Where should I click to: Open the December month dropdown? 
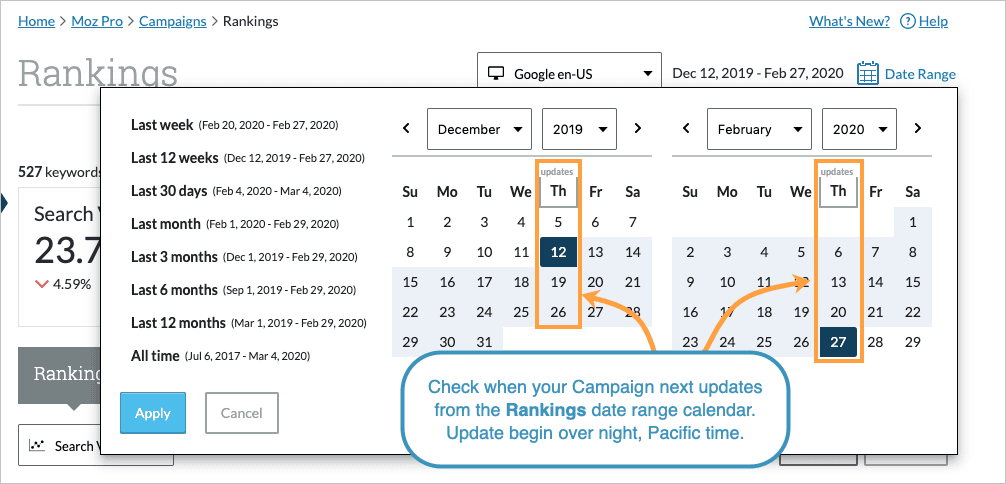[479, 129]
